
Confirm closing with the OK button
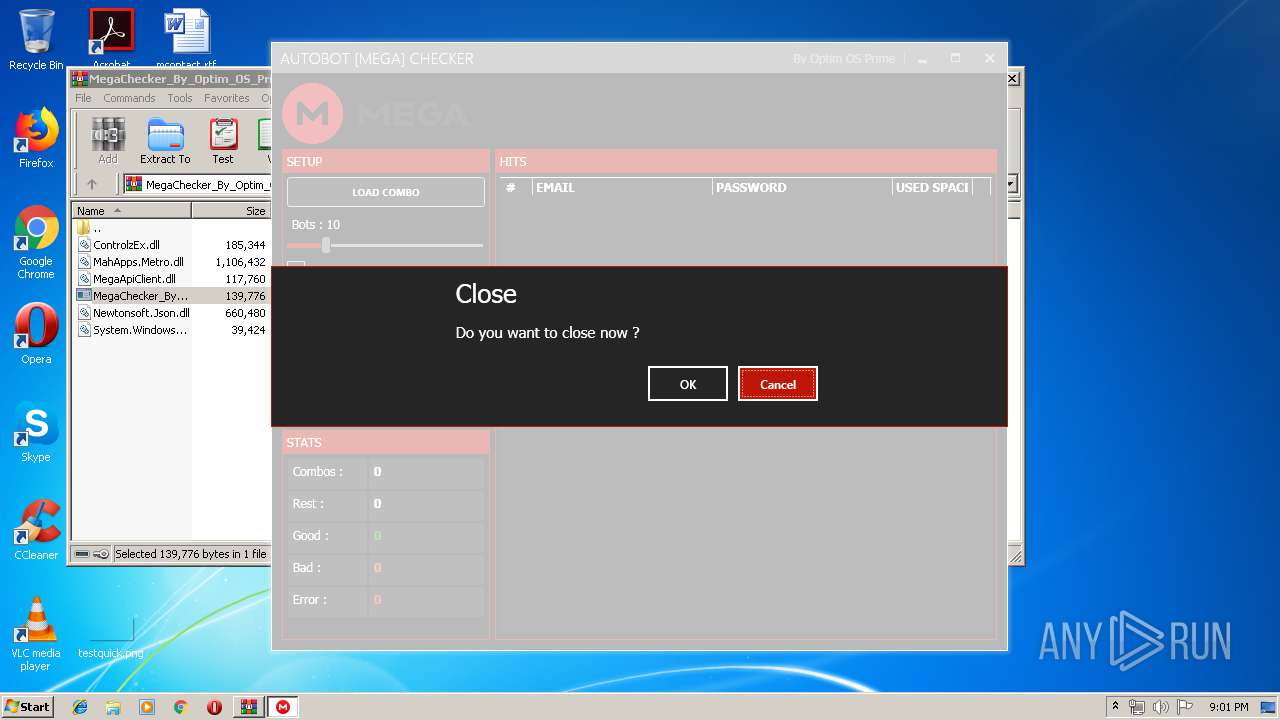688,384
